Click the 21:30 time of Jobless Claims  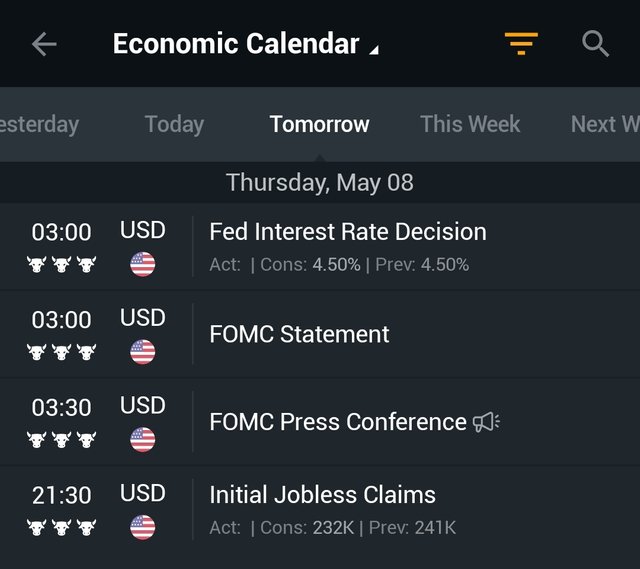click(62, 496)
